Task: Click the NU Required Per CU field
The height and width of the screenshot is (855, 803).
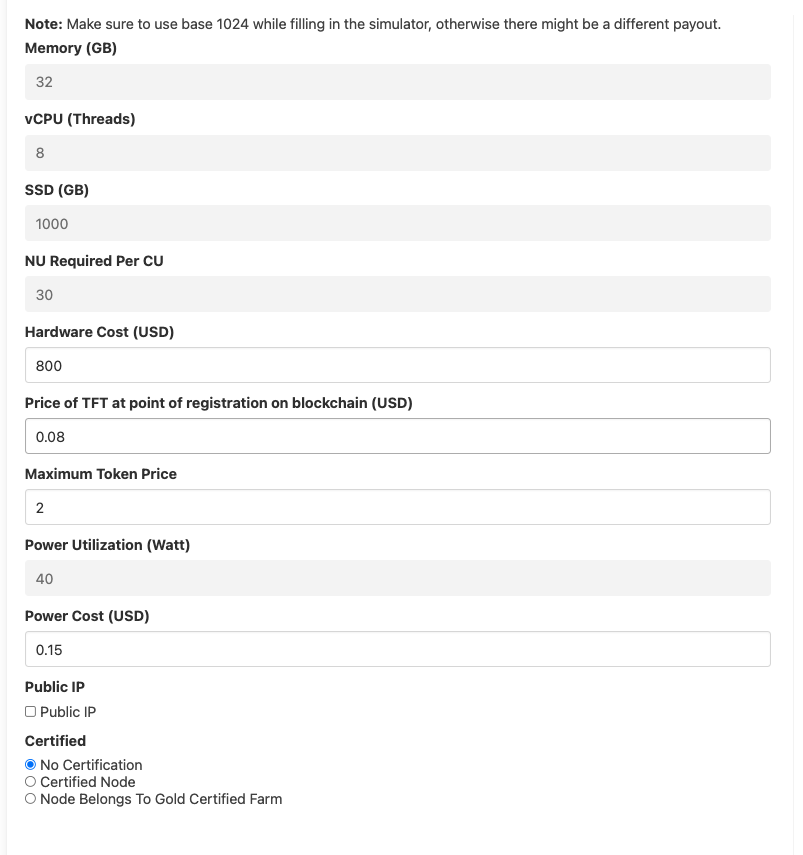Action: pyautogui.click(x=397, y=294)
